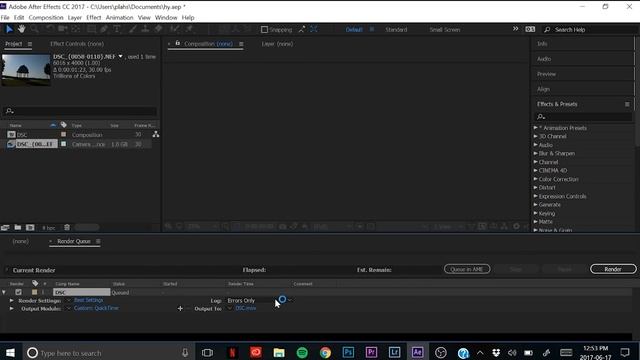Click the Interpret Footage icon in Project panel

(x=5, y=227)
